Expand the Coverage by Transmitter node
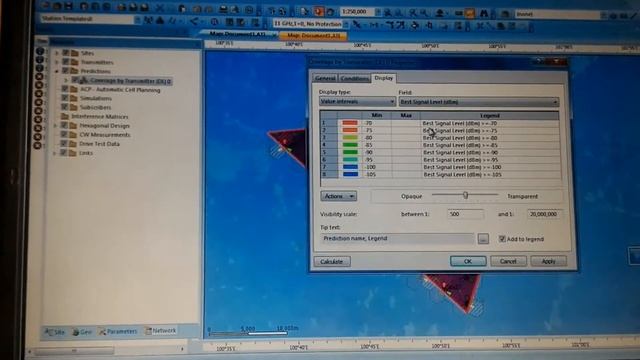The width and height of the screenshot is (640, 360). tap(66, 81)
